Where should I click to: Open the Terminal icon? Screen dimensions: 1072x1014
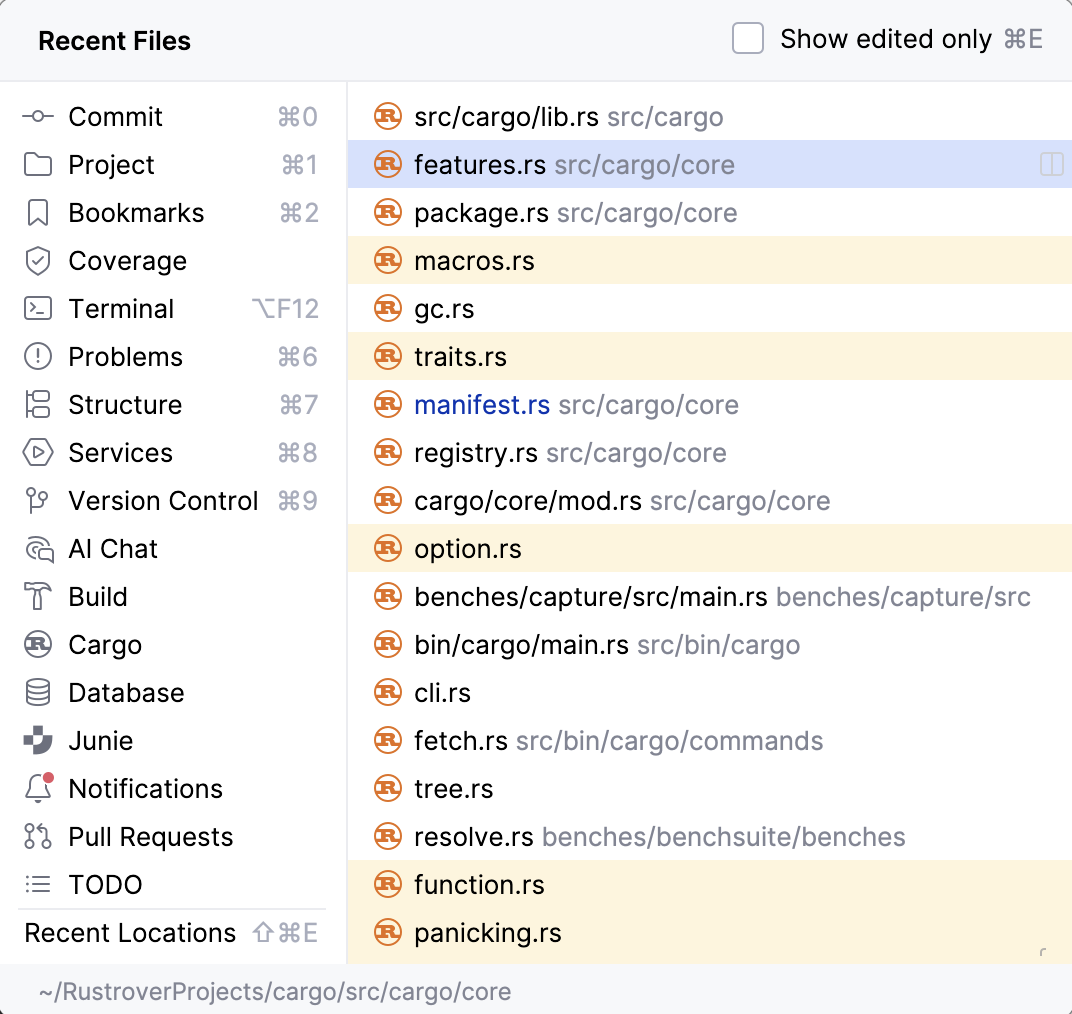click(x=38, y=309)
